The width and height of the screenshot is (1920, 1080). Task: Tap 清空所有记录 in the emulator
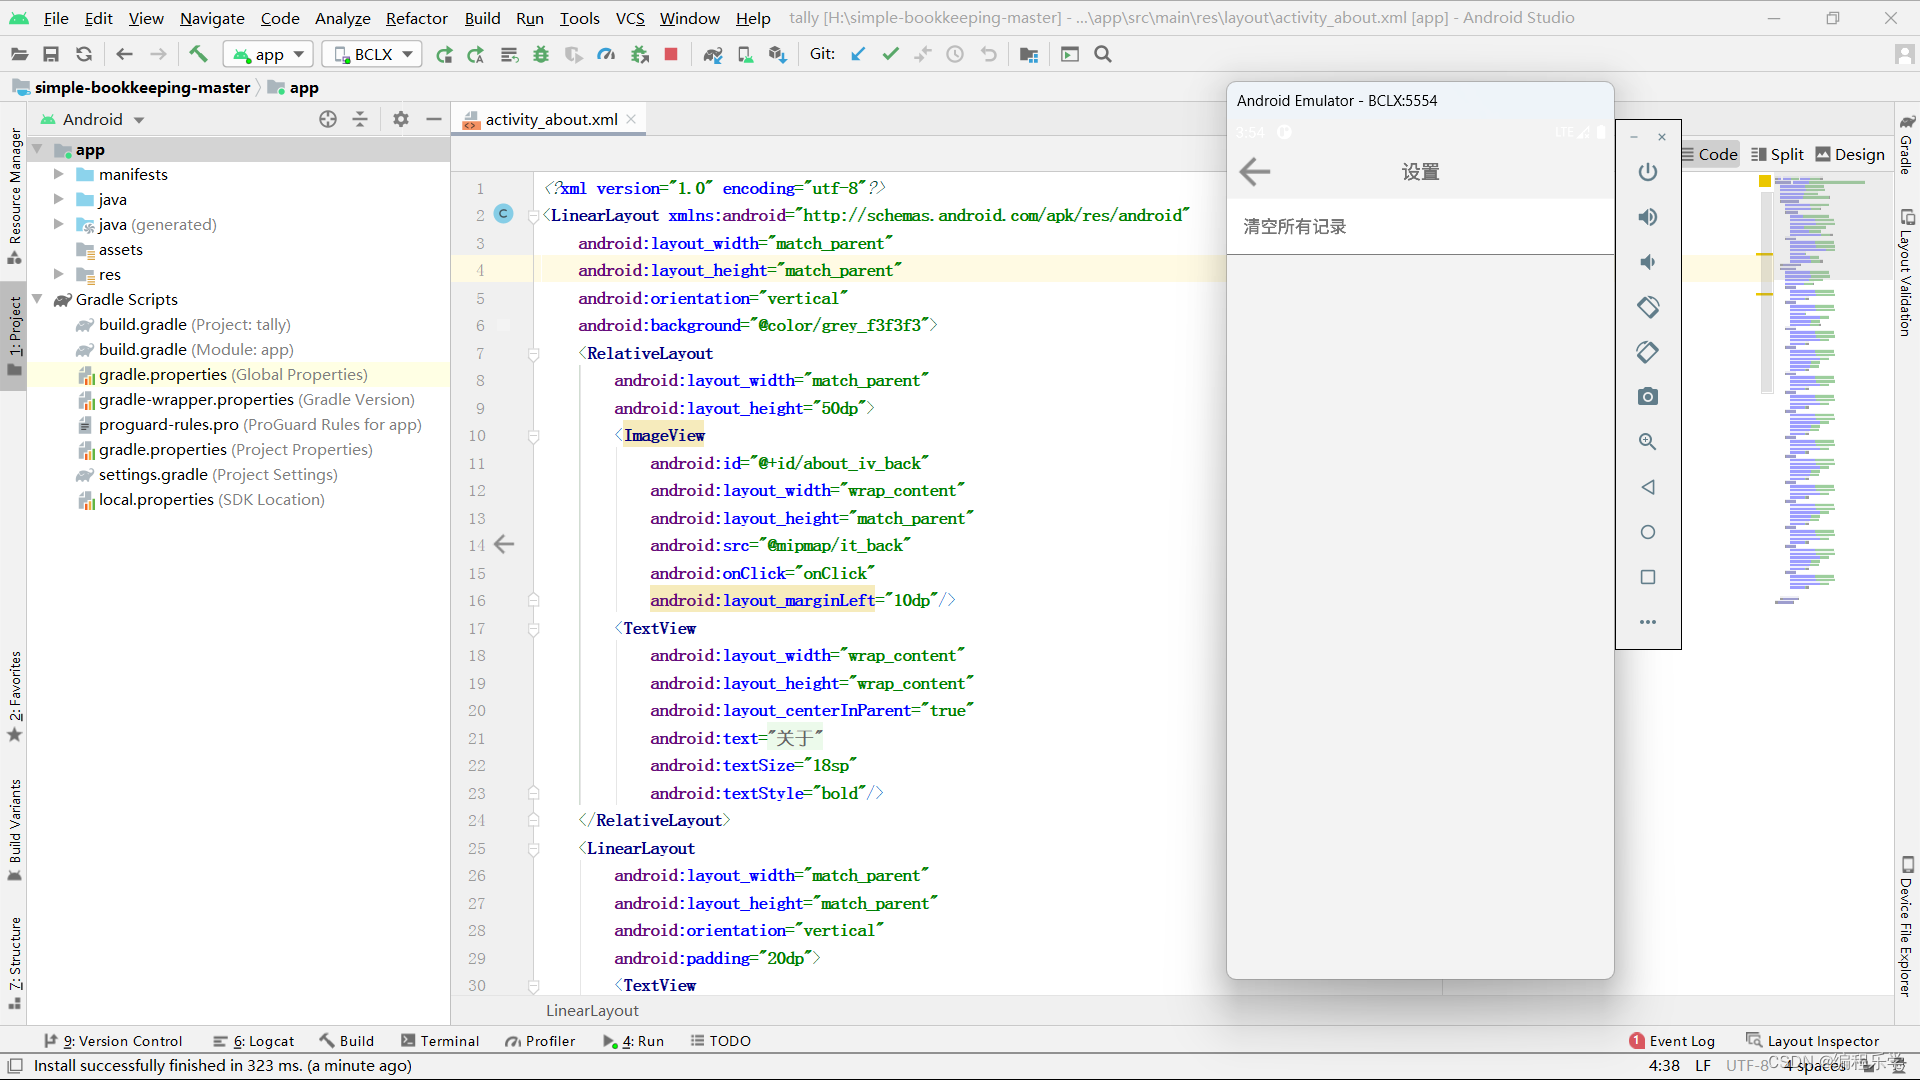[x=1295, y=227]
